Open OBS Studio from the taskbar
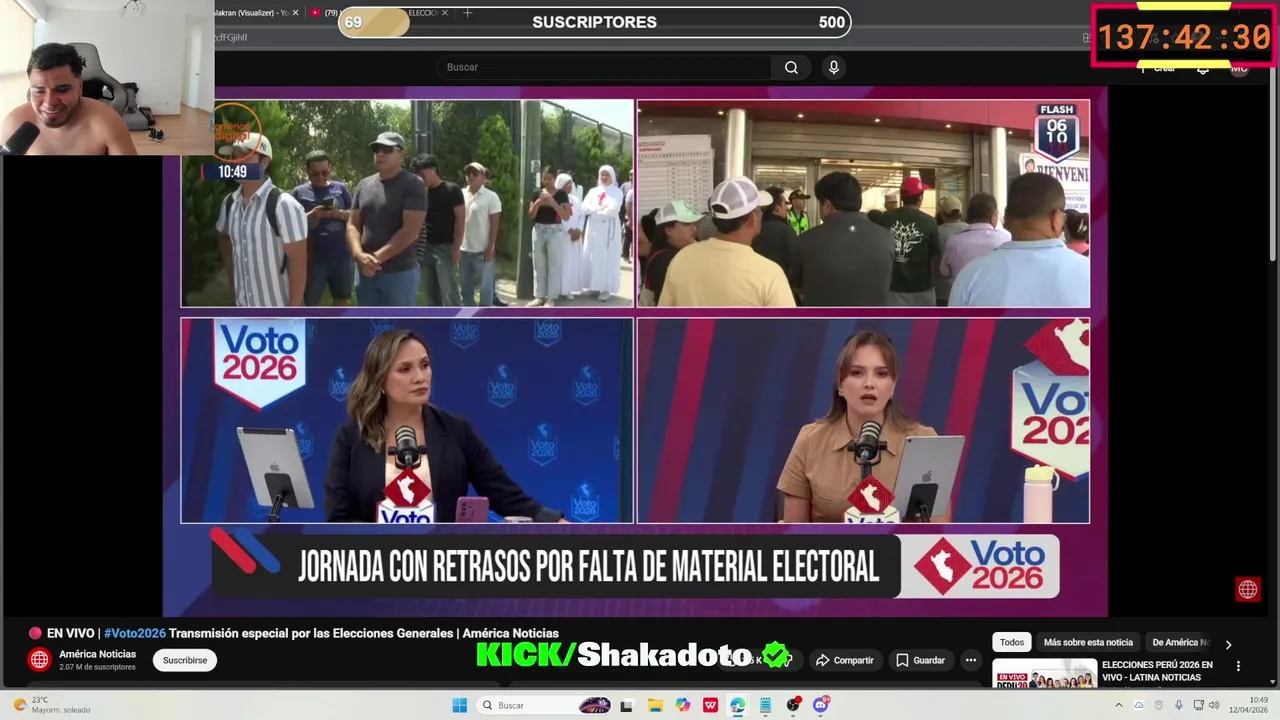 click(793, 705)
